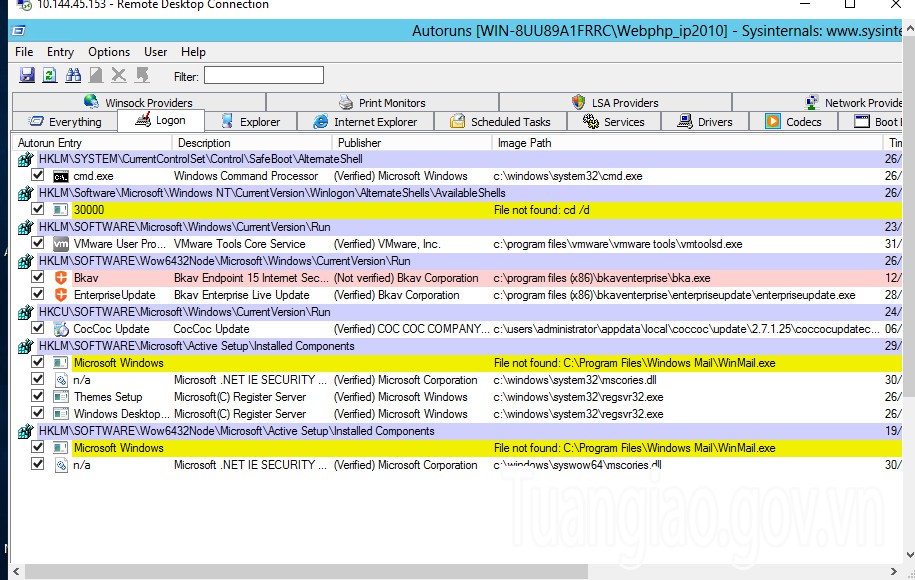The width and height of the screenshot is (915, 580).
Task: Uncheck the Windows Desktop entry checkbox
Action: 38,413
